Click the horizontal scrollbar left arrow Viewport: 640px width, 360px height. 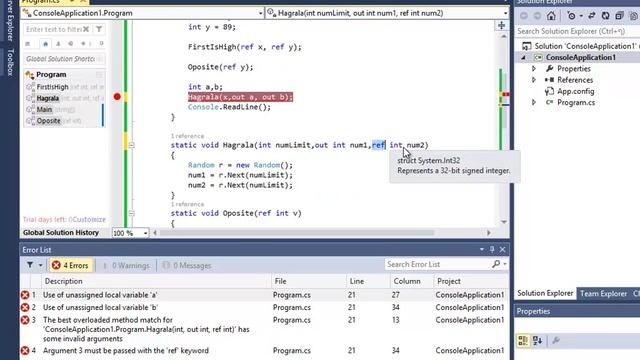tap(155, 233)
